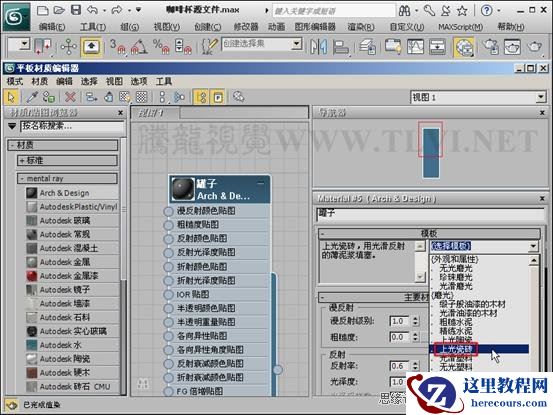The height and width of the screenshot is (415, 553).
Task: Redo with the forward arrow icon
Action: click(116, 10)
